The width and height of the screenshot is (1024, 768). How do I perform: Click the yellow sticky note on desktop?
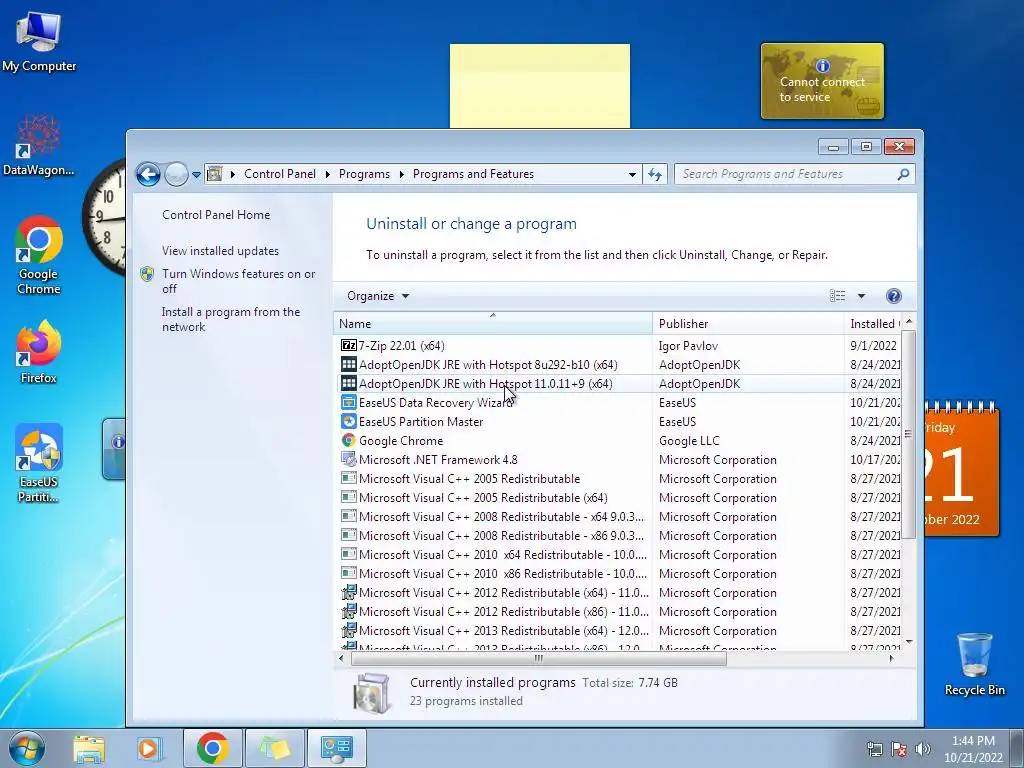coord(539,86)
